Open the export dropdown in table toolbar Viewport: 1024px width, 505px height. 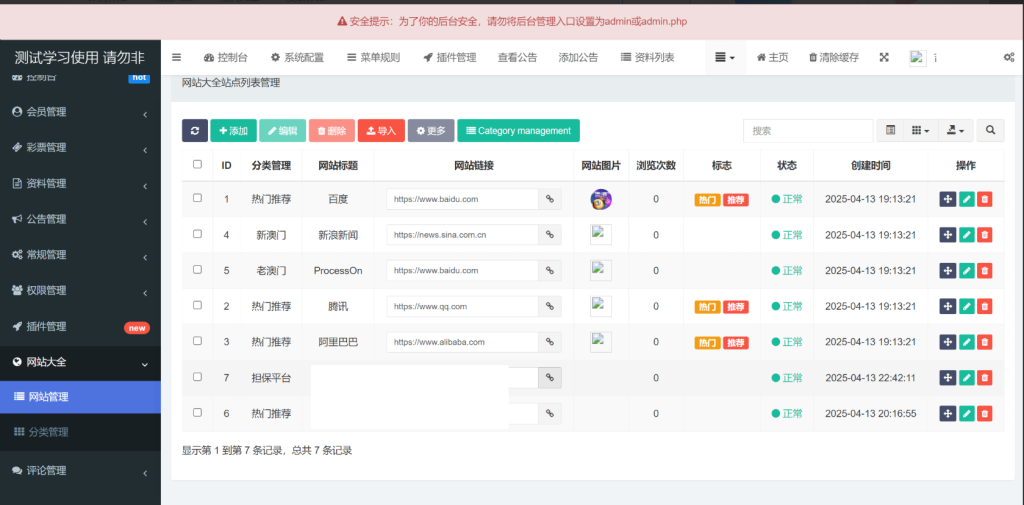pyautogui.click(x=955, y=131)
